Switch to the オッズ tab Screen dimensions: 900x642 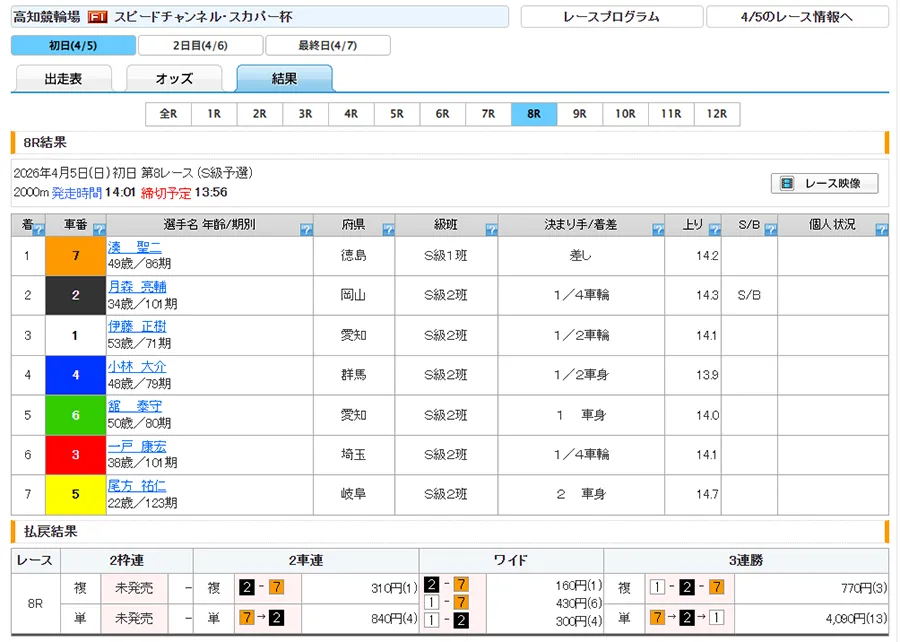tap(174, 79)
